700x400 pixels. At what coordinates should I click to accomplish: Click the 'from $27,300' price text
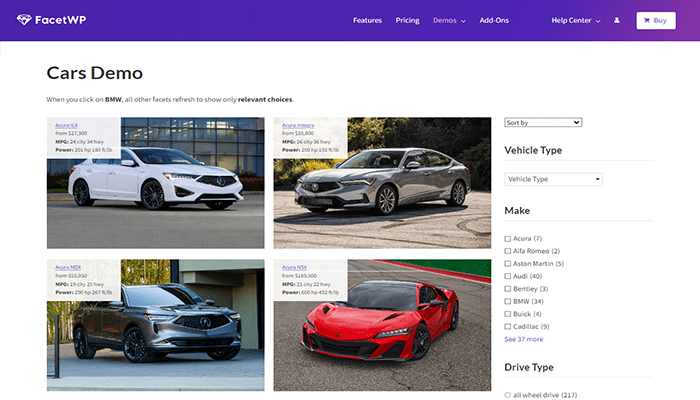click(71, 133)
